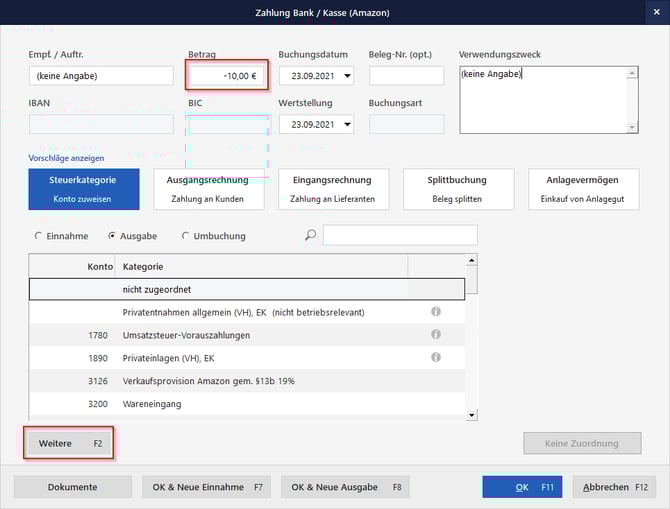This screenshot has height=509, width=670.
Task: Click the Kategorie column header
Action: click(262, 266)
